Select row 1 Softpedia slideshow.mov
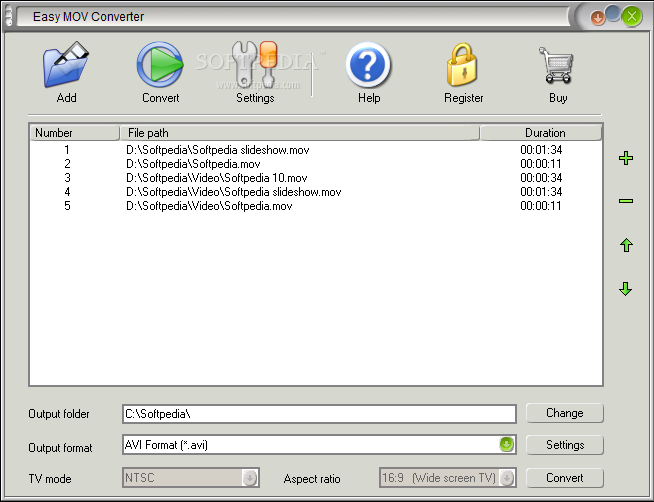Viewport: 654px width, 502px height. pyautogui.click(x=316, y=150)
